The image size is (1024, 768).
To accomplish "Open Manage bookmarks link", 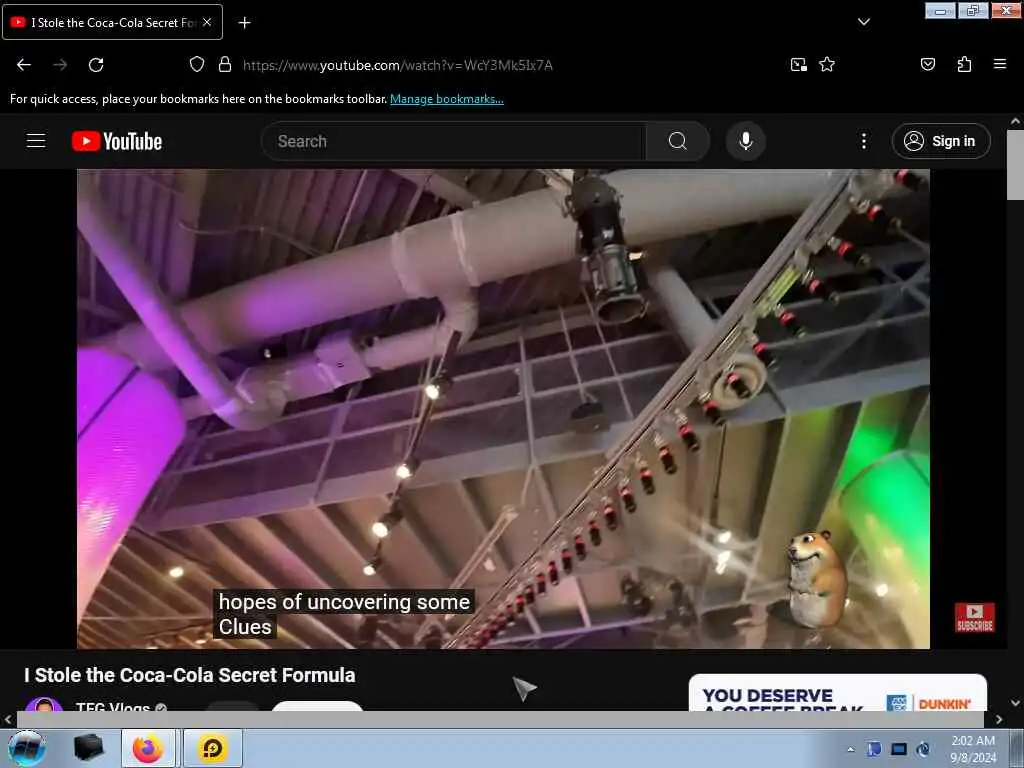I will 447,99.
